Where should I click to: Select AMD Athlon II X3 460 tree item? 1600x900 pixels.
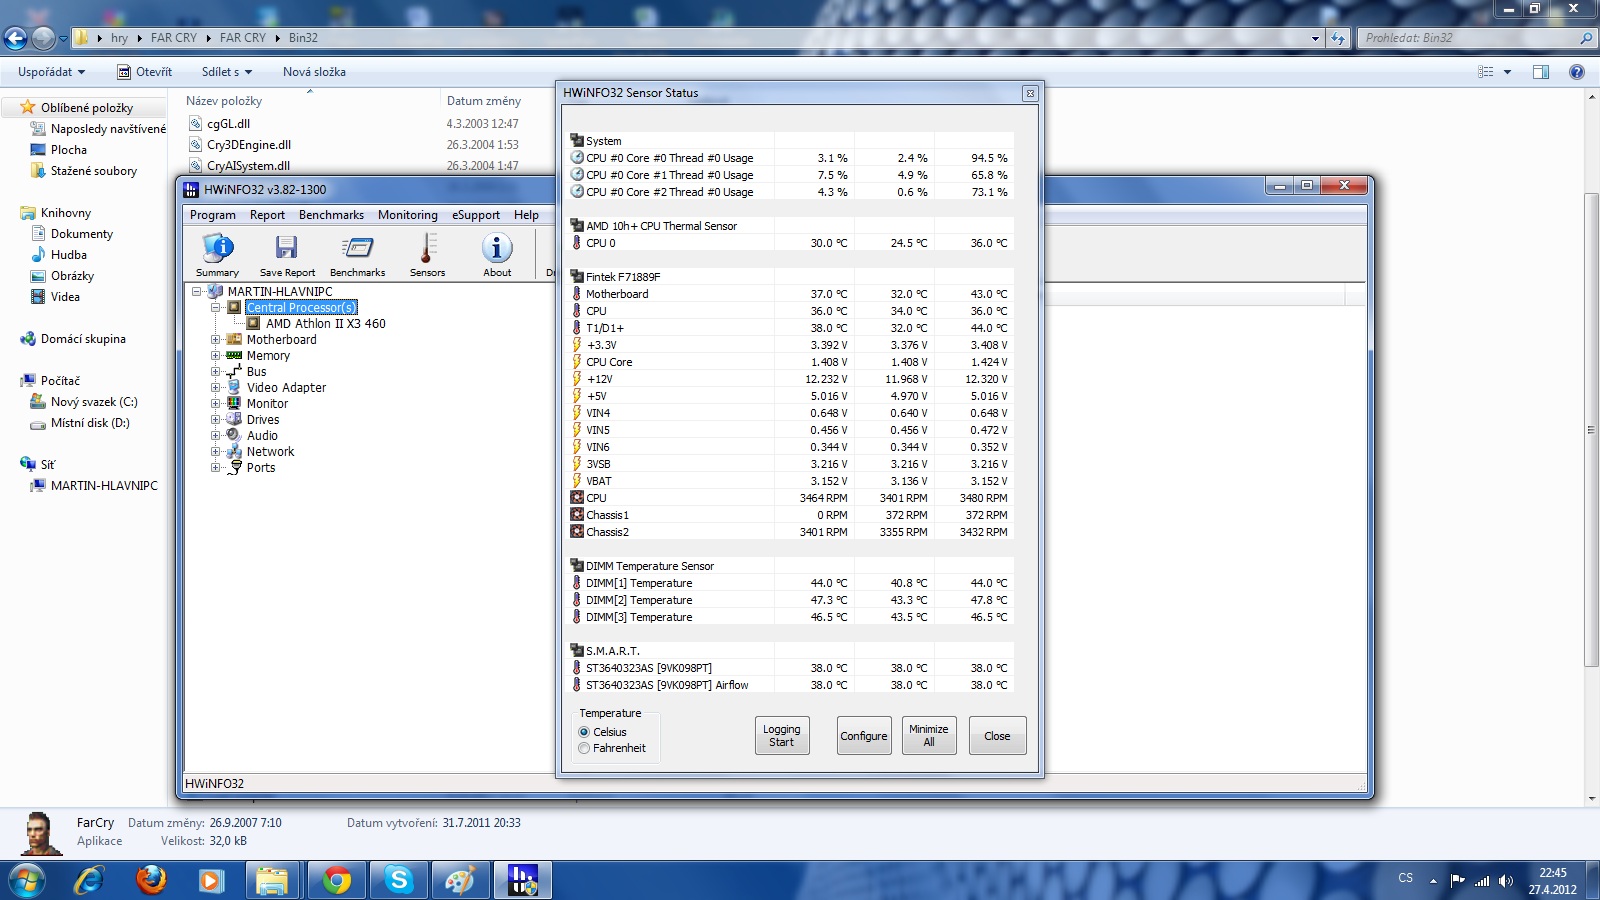325,324
